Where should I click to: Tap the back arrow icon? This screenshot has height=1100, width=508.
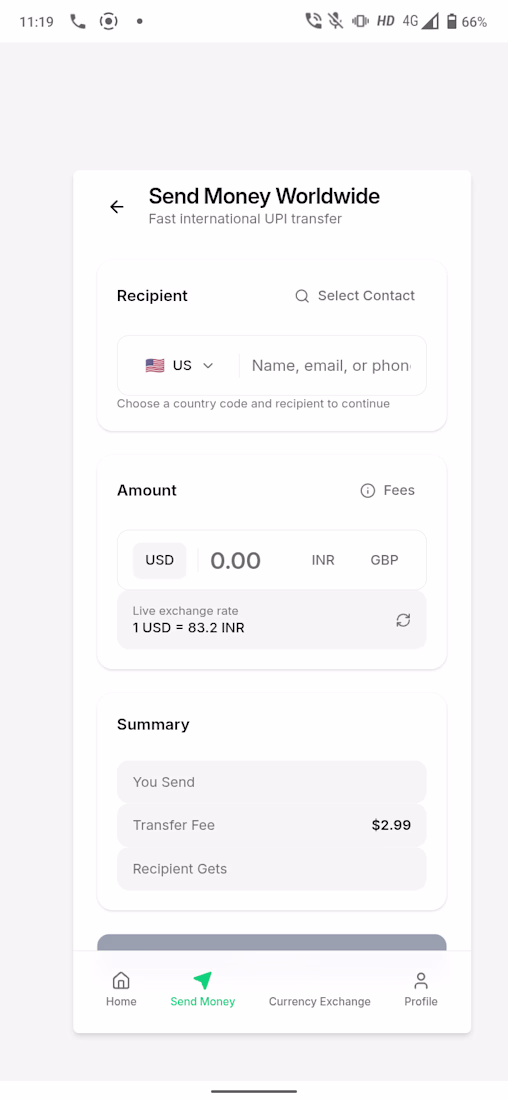click(x=116, y=206)
